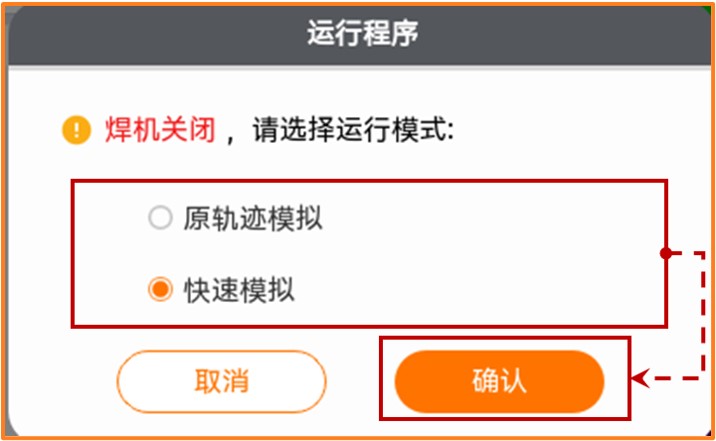
Task: Click the orange filled dot of the selected radio
Action: [160, 289]
